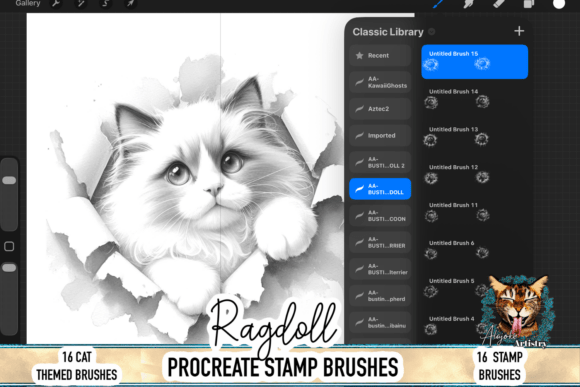Open the AA-bustin...pherd brush set
The width and height of the screenshot is (580, 387).
380,295
